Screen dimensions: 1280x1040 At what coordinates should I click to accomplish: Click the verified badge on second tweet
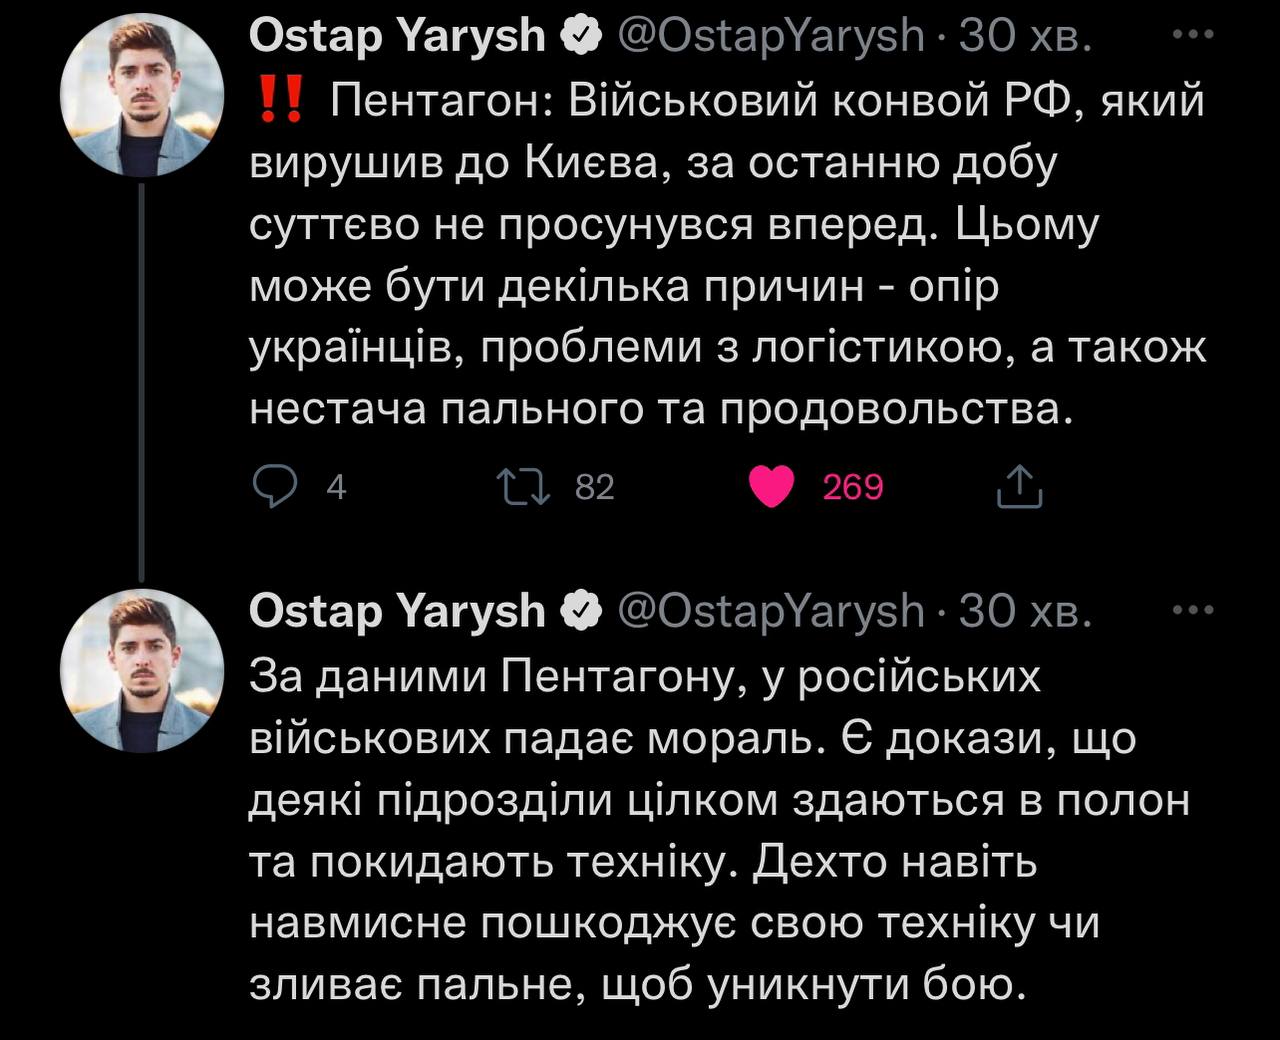coord(581,611)
